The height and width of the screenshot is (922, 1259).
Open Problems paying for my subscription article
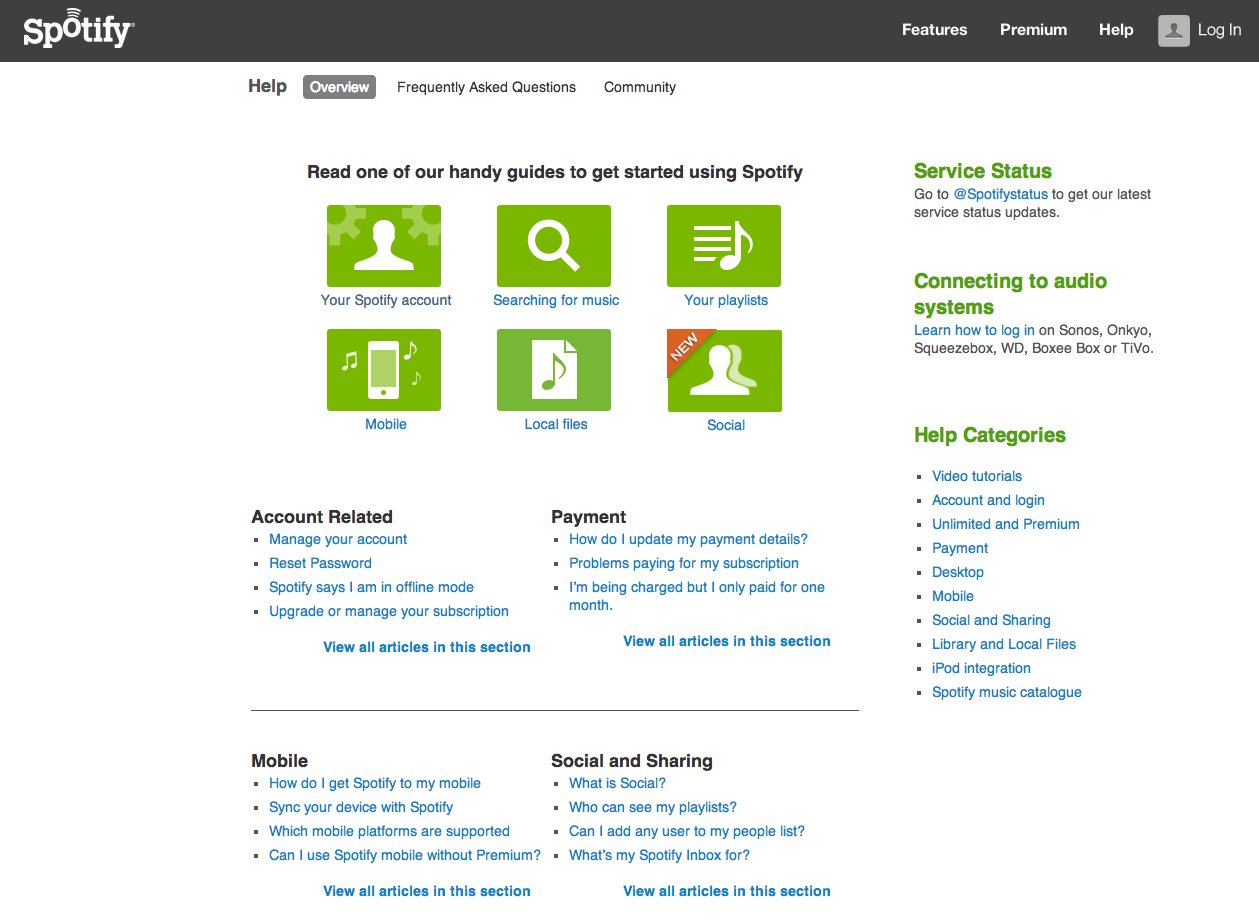coord(684,563)
